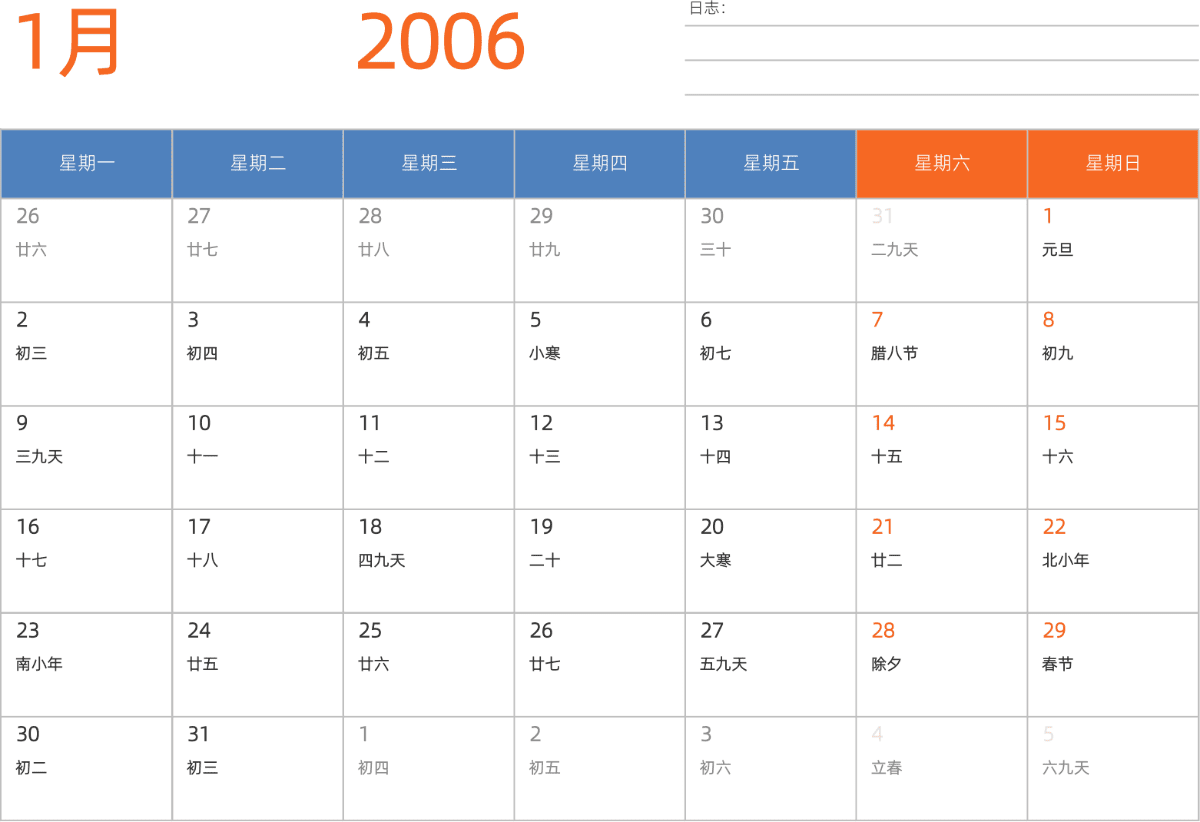Viewport: 1200px width, 822px height.
Task: Select the orange 星期日 header
Action: tap(1113, 164)
